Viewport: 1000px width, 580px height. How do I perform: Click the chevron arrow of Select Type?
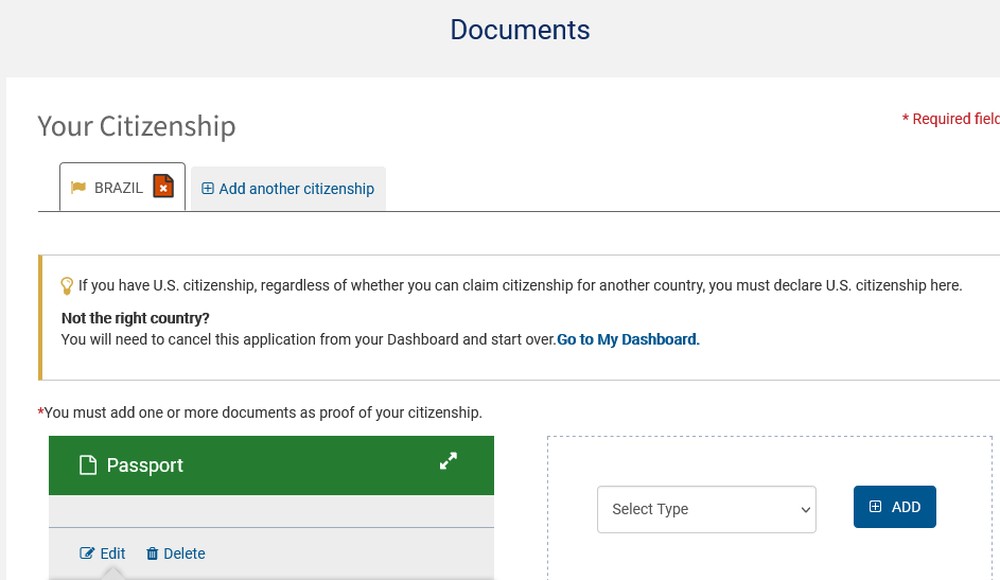click(x=805, y=510)
